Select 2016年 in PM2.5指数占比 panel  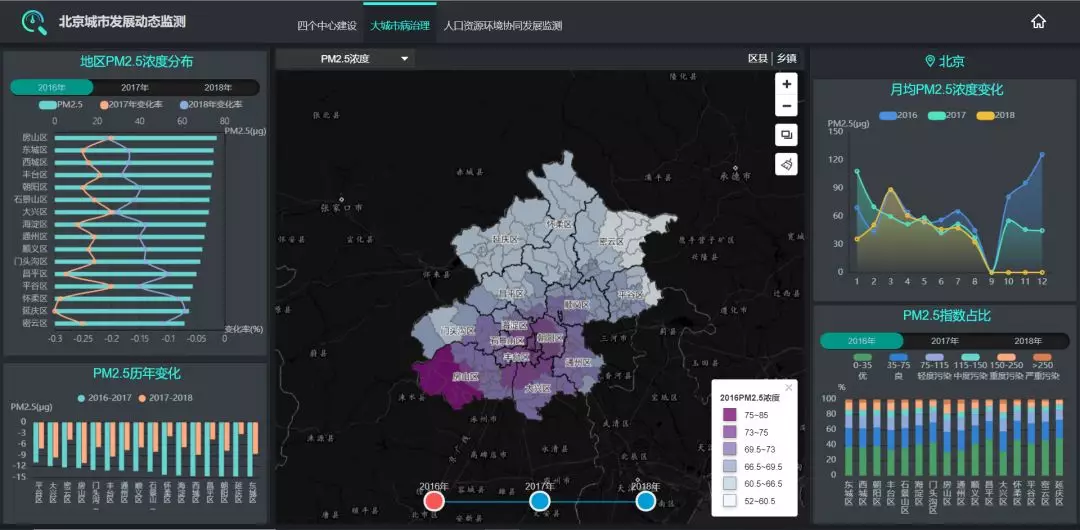point(861,340)
